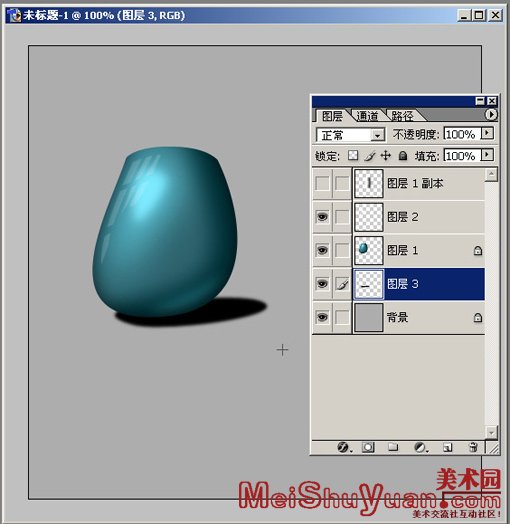Create a new layer set via the folder icon
This screenshot has width=510, height=524.
coord(393,447)
